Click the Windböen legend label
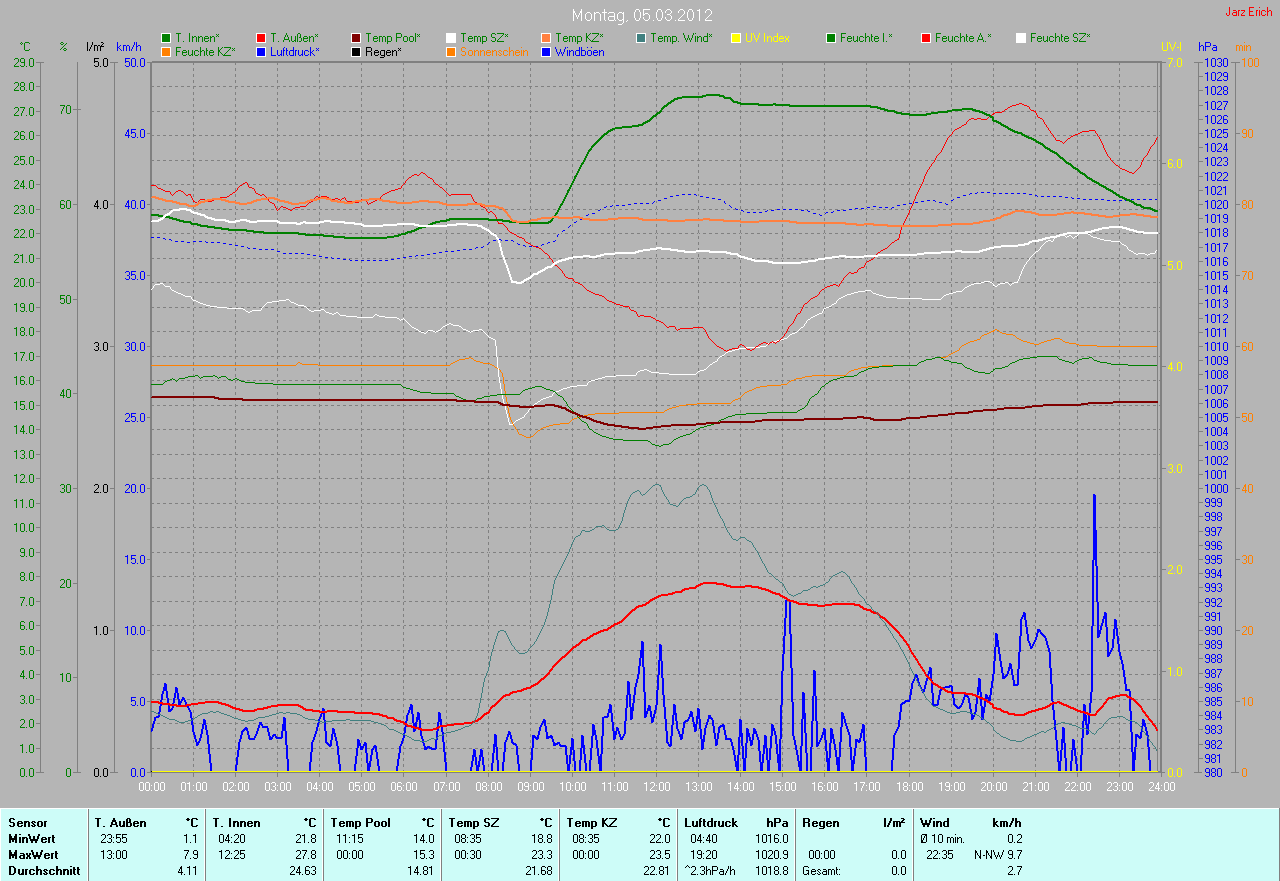Screen dimensions: 1280x881 [x=579, y=51]
